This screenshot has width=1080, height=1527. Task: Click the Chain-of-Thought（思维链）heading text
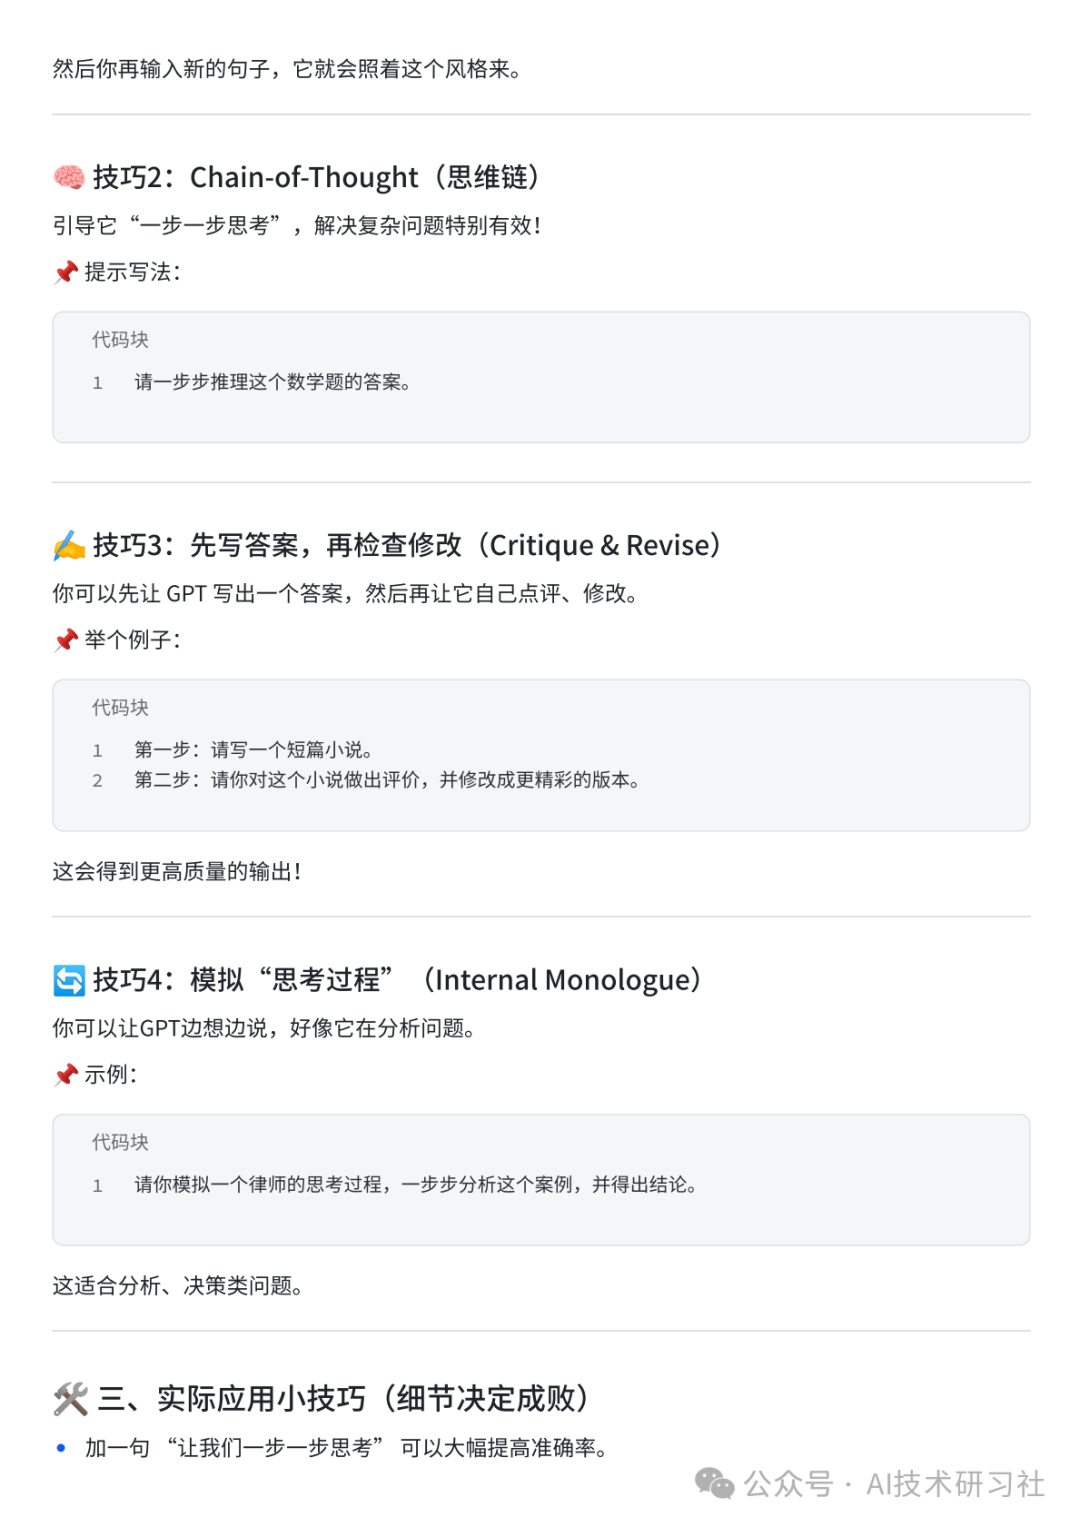pos(365,178)
